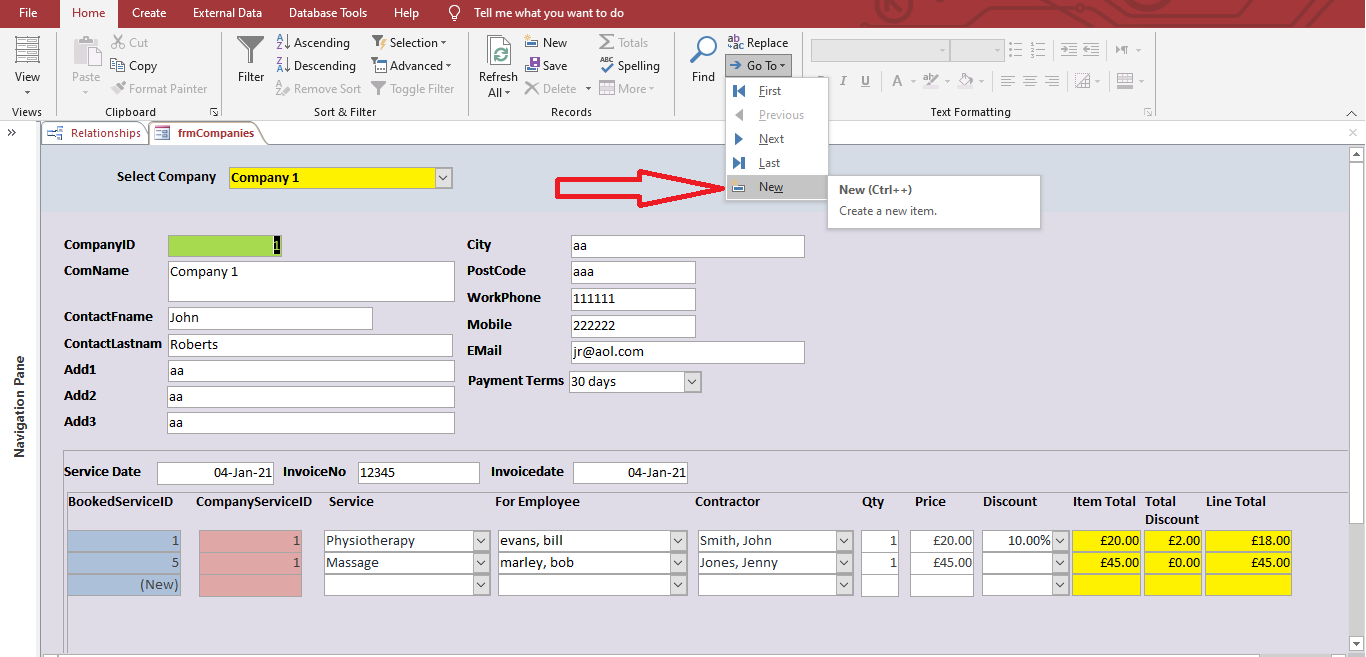Click the EMail input field
The image size is (1366, 657).
click(687, 352)
